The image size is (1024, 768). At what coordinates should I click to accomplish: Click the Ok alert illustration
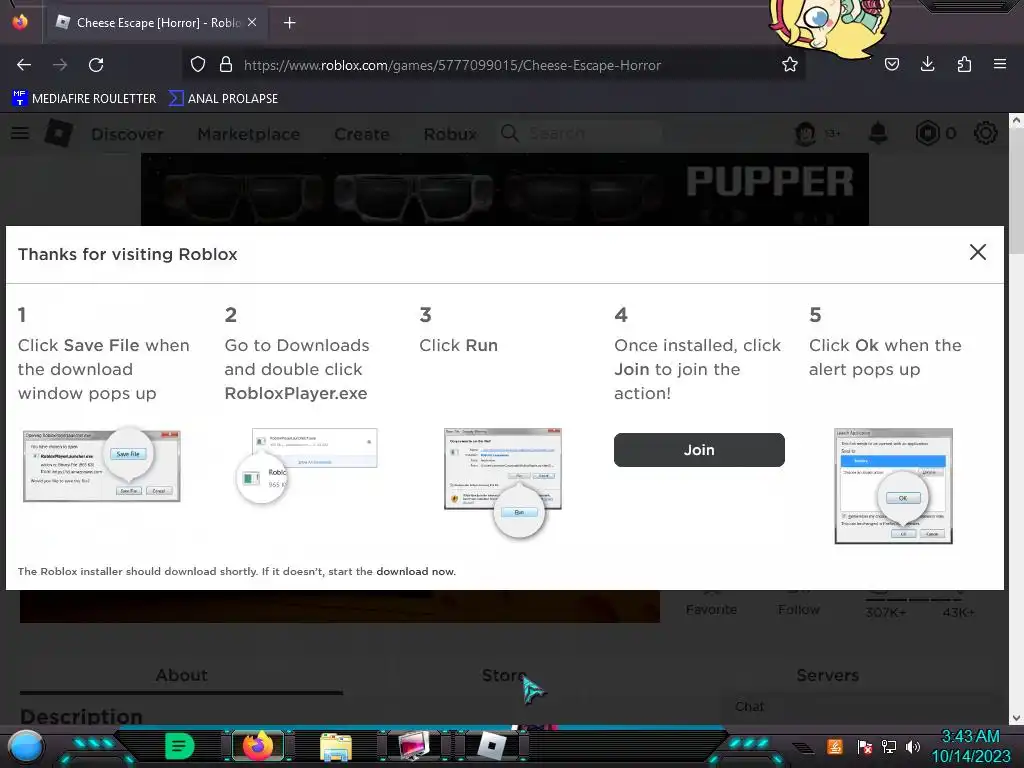point(893,486)
